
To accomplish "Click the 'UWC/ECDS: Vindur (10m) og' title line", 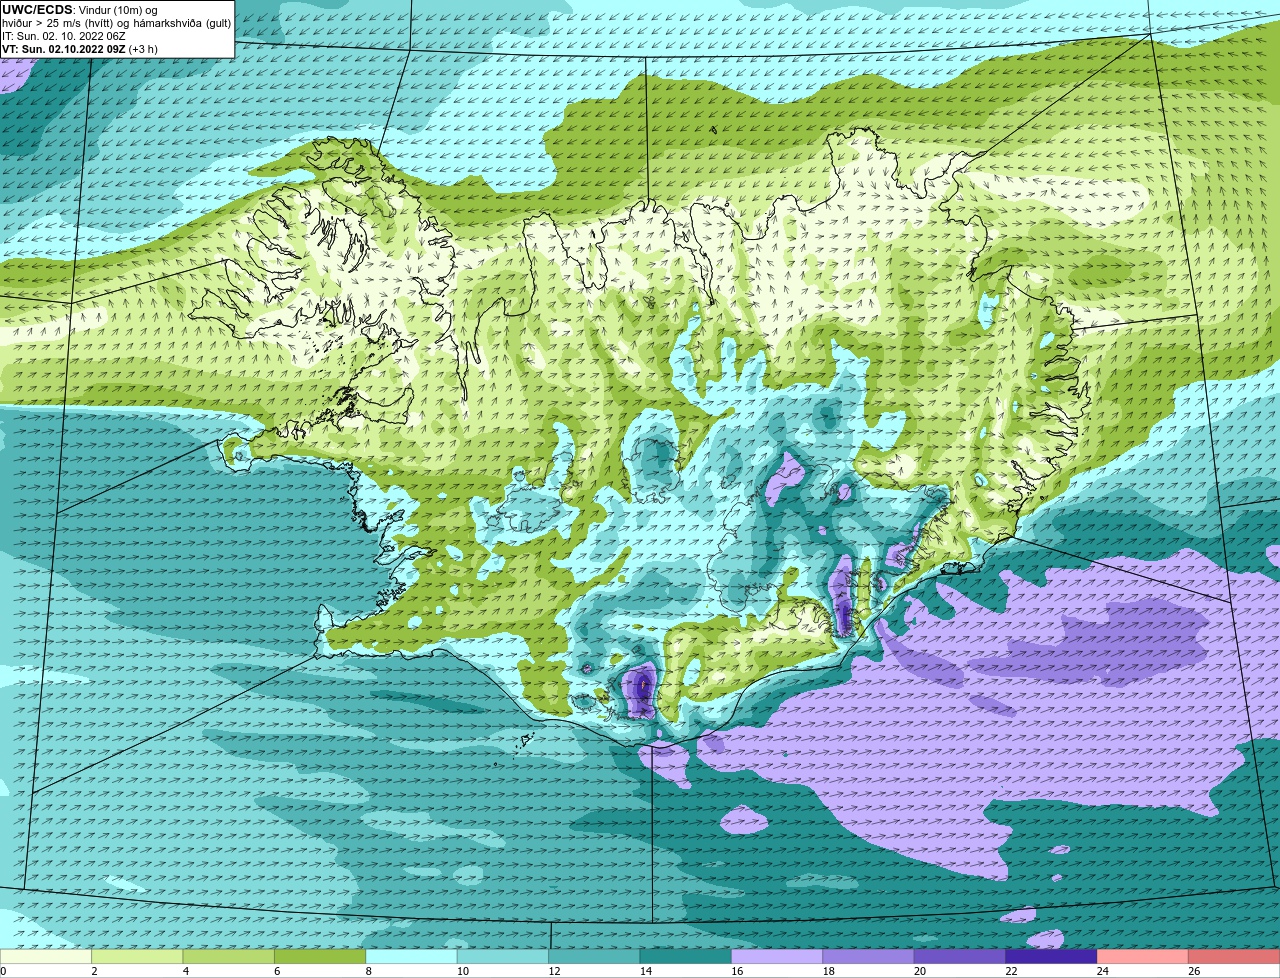I will click(x=80, y=10).
